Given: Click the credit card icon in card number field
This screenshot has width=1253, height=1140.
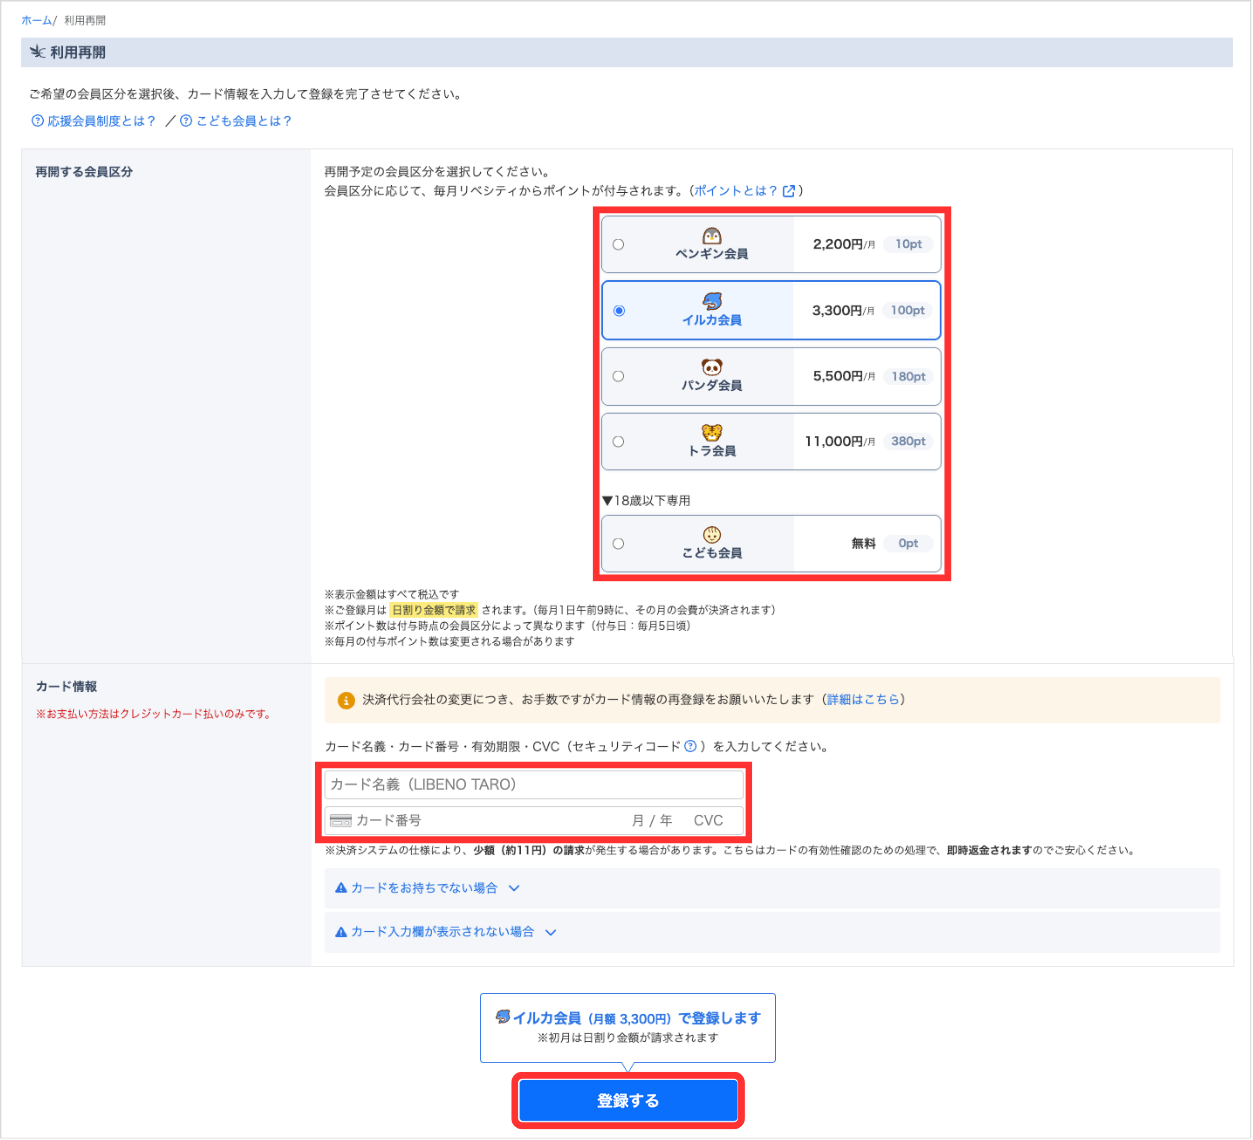Looking at the screenshot, I should (341, 821).
